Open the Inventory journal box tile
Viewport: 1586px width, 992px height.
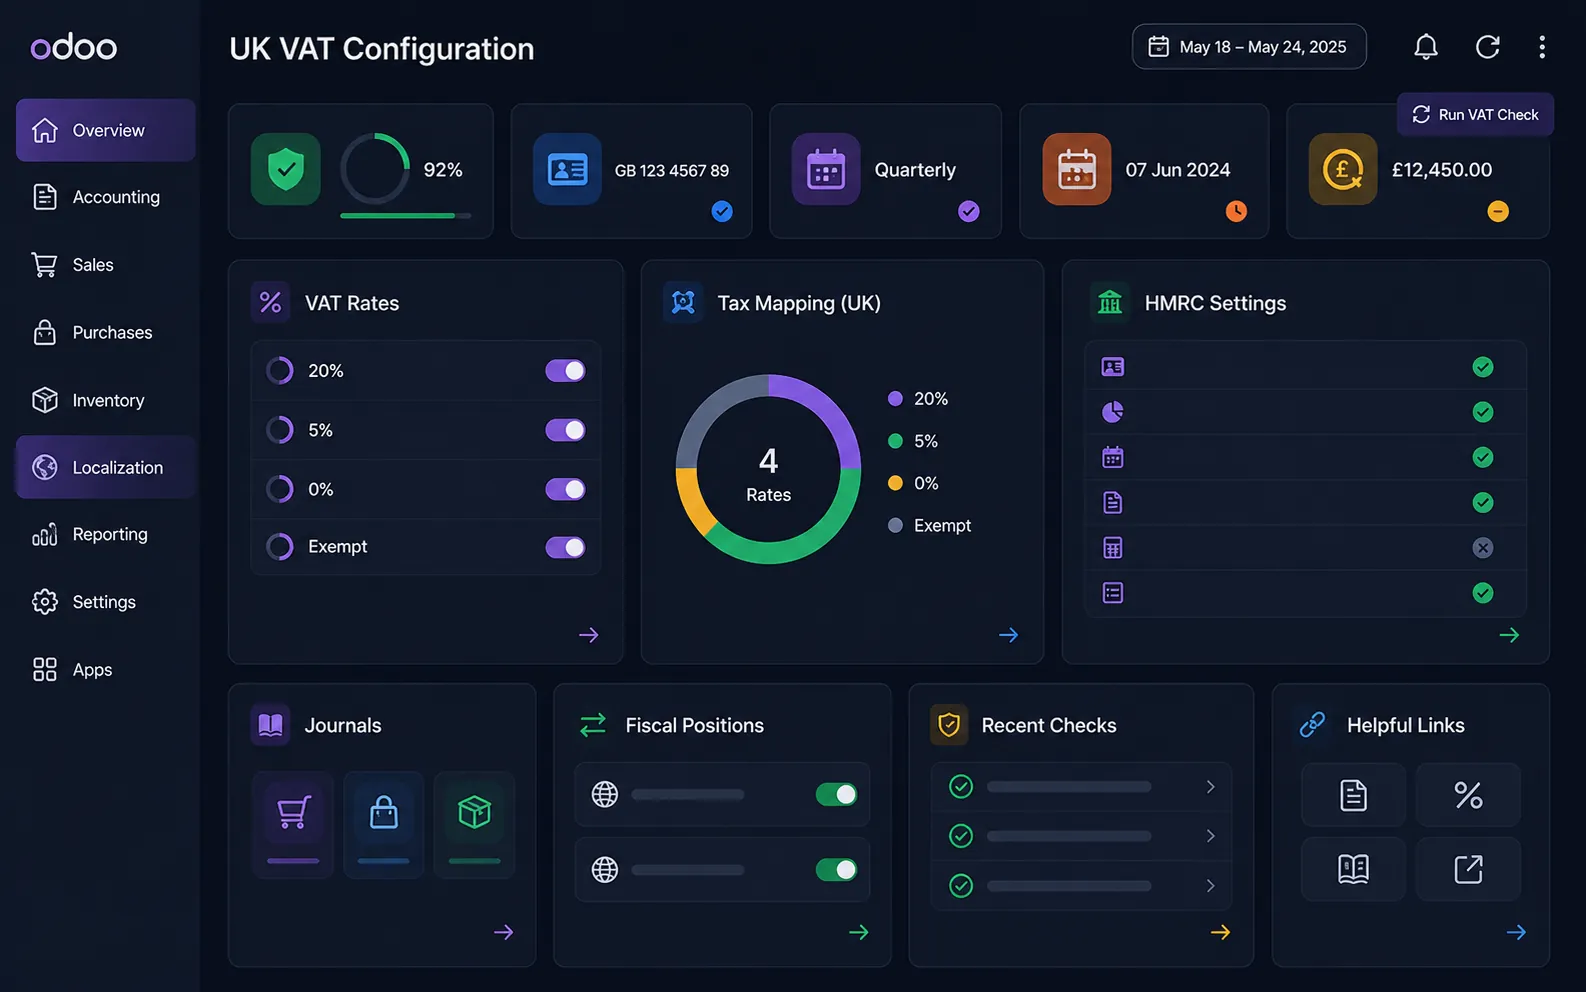pos(474,825)
